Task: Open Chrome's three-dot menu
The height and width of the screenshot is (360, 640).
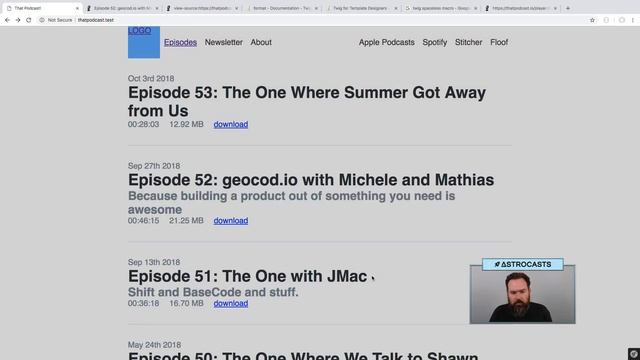Action: pos(633,20)
